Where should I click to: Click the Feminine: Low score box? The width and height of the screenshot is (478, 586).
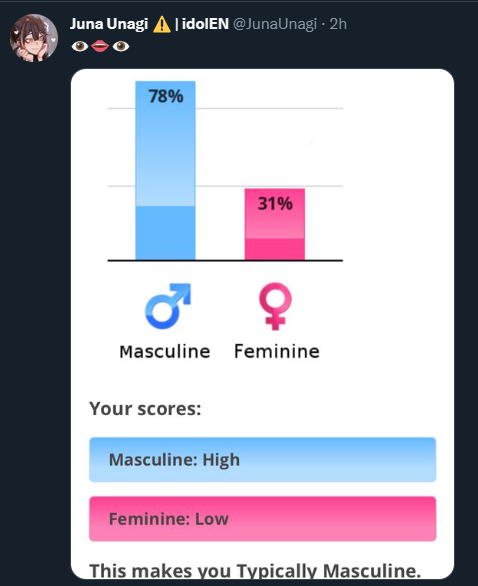tap(262, 519)
